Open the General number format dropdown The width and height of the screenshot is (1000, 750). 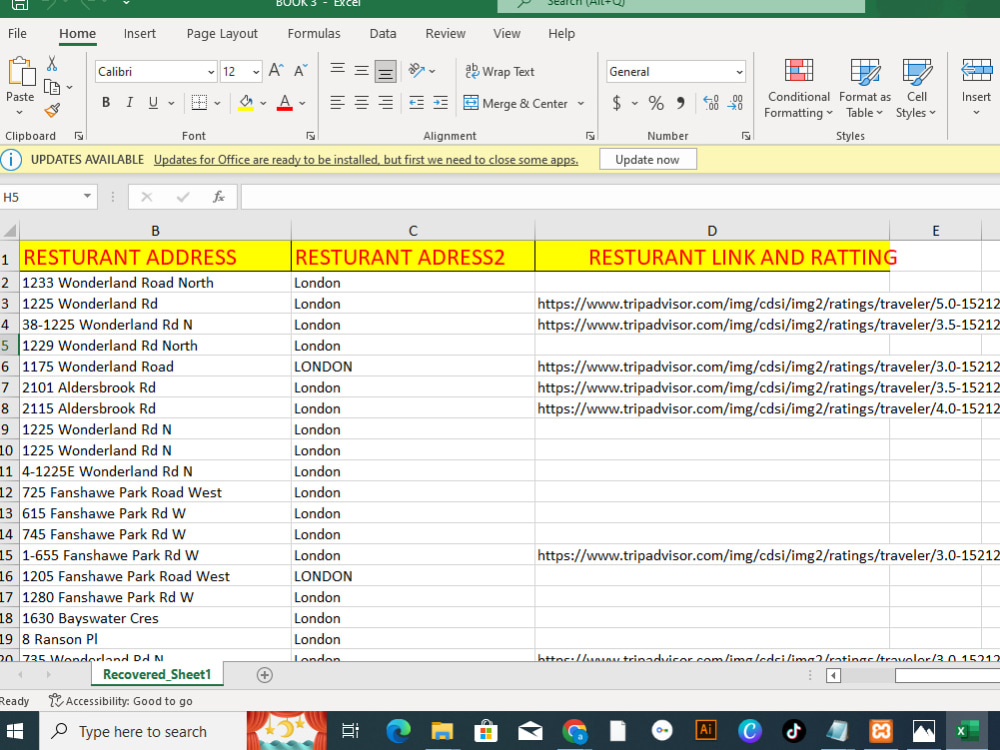tap(739, 72)
